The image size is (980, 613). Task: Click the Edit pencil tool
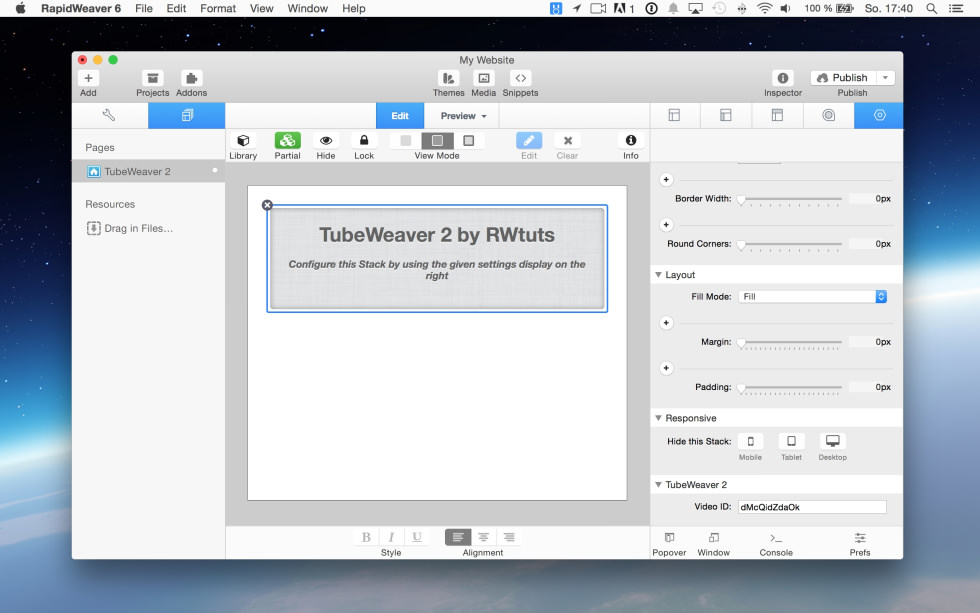pos(529,141)
